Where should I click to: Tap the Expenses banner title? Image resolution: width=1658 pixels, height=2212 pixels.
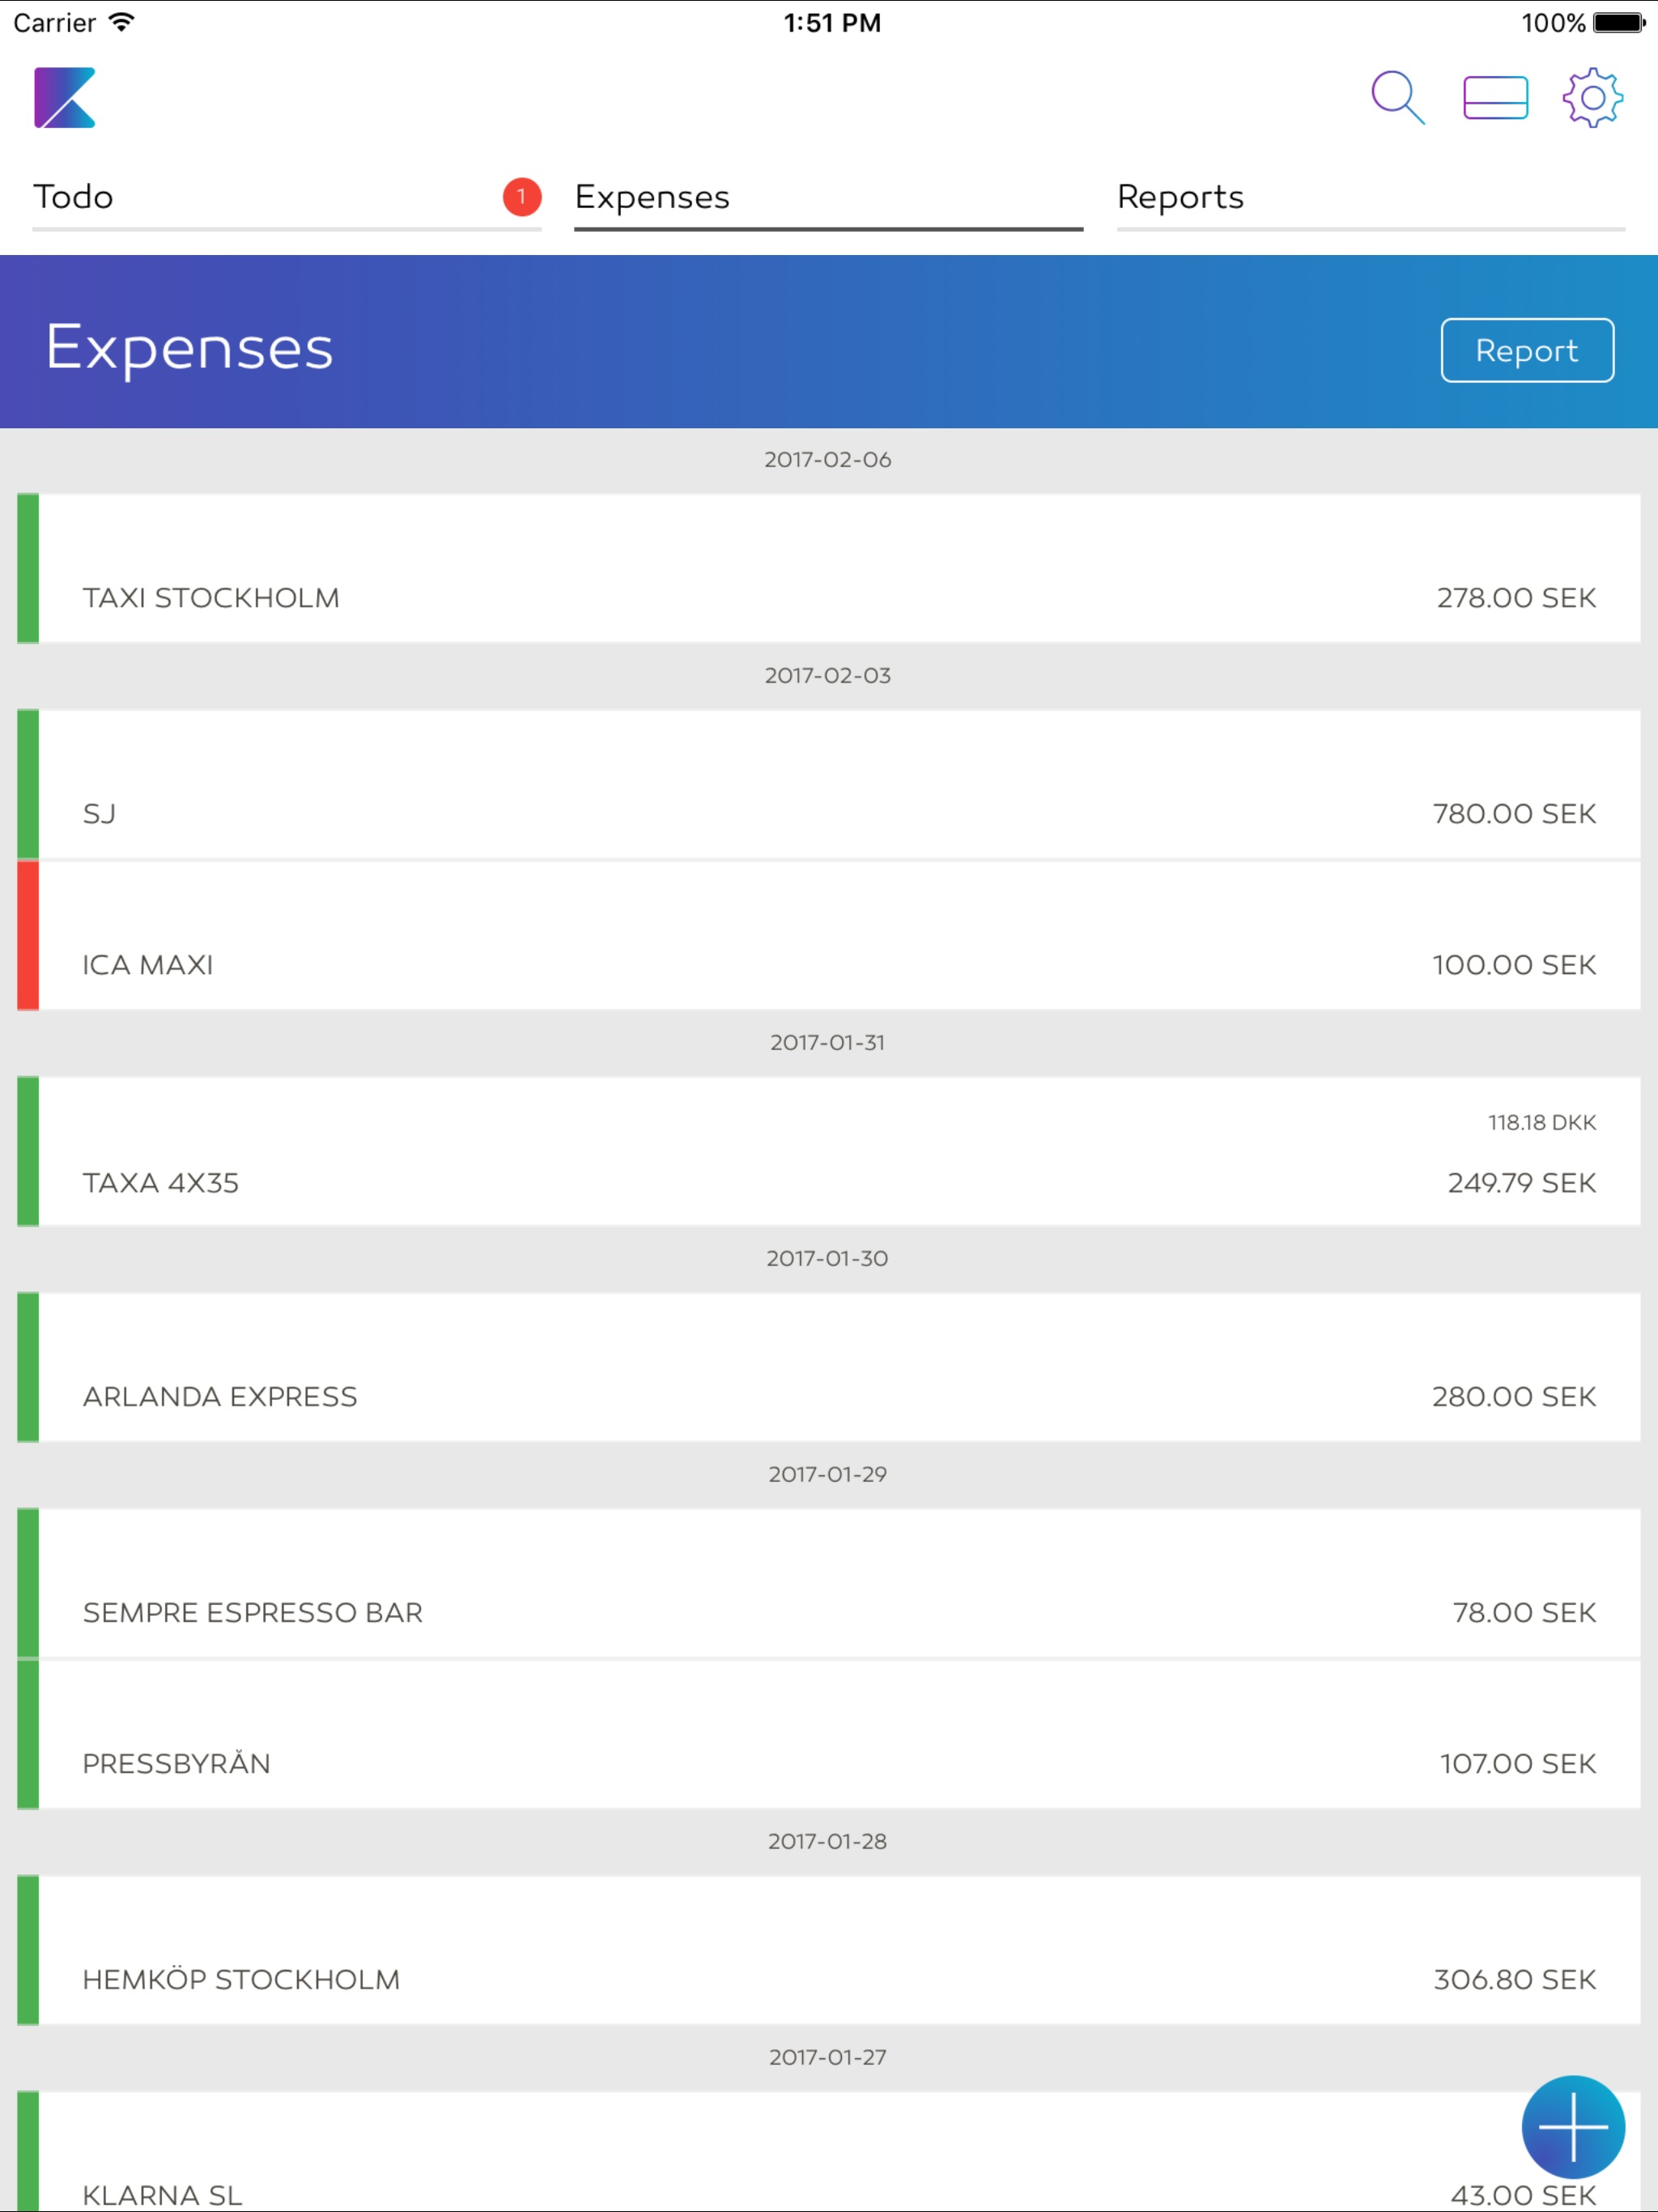[189, 349]
